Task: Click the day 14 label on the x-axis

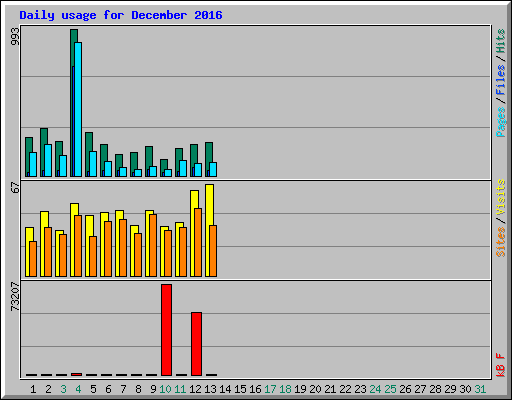Action: [225, 389]
